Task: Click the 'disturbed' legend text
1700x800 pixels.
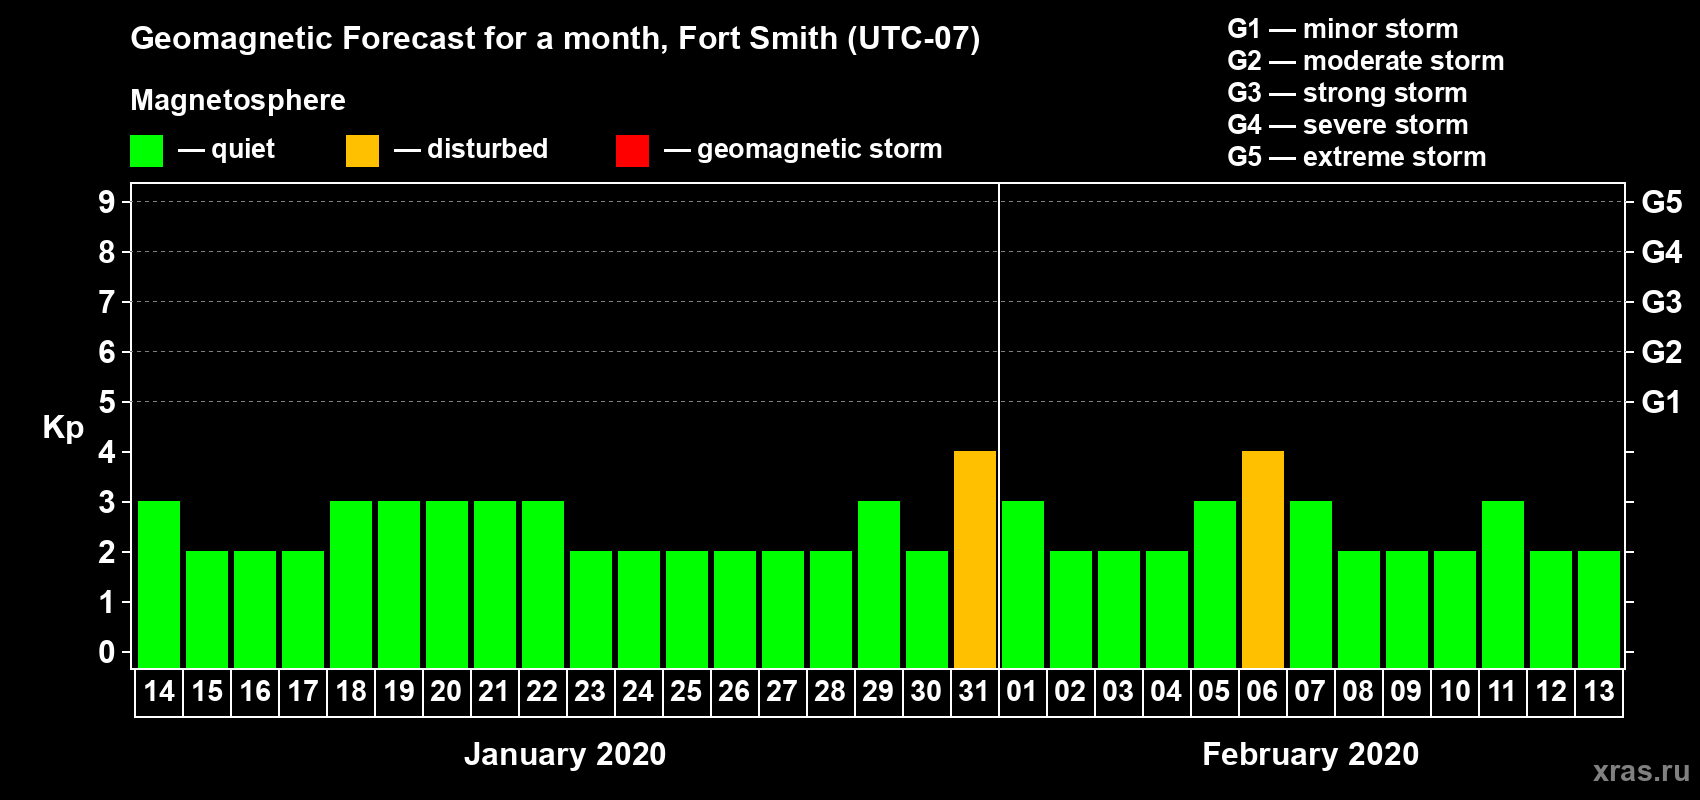Action: pos(487,149)
